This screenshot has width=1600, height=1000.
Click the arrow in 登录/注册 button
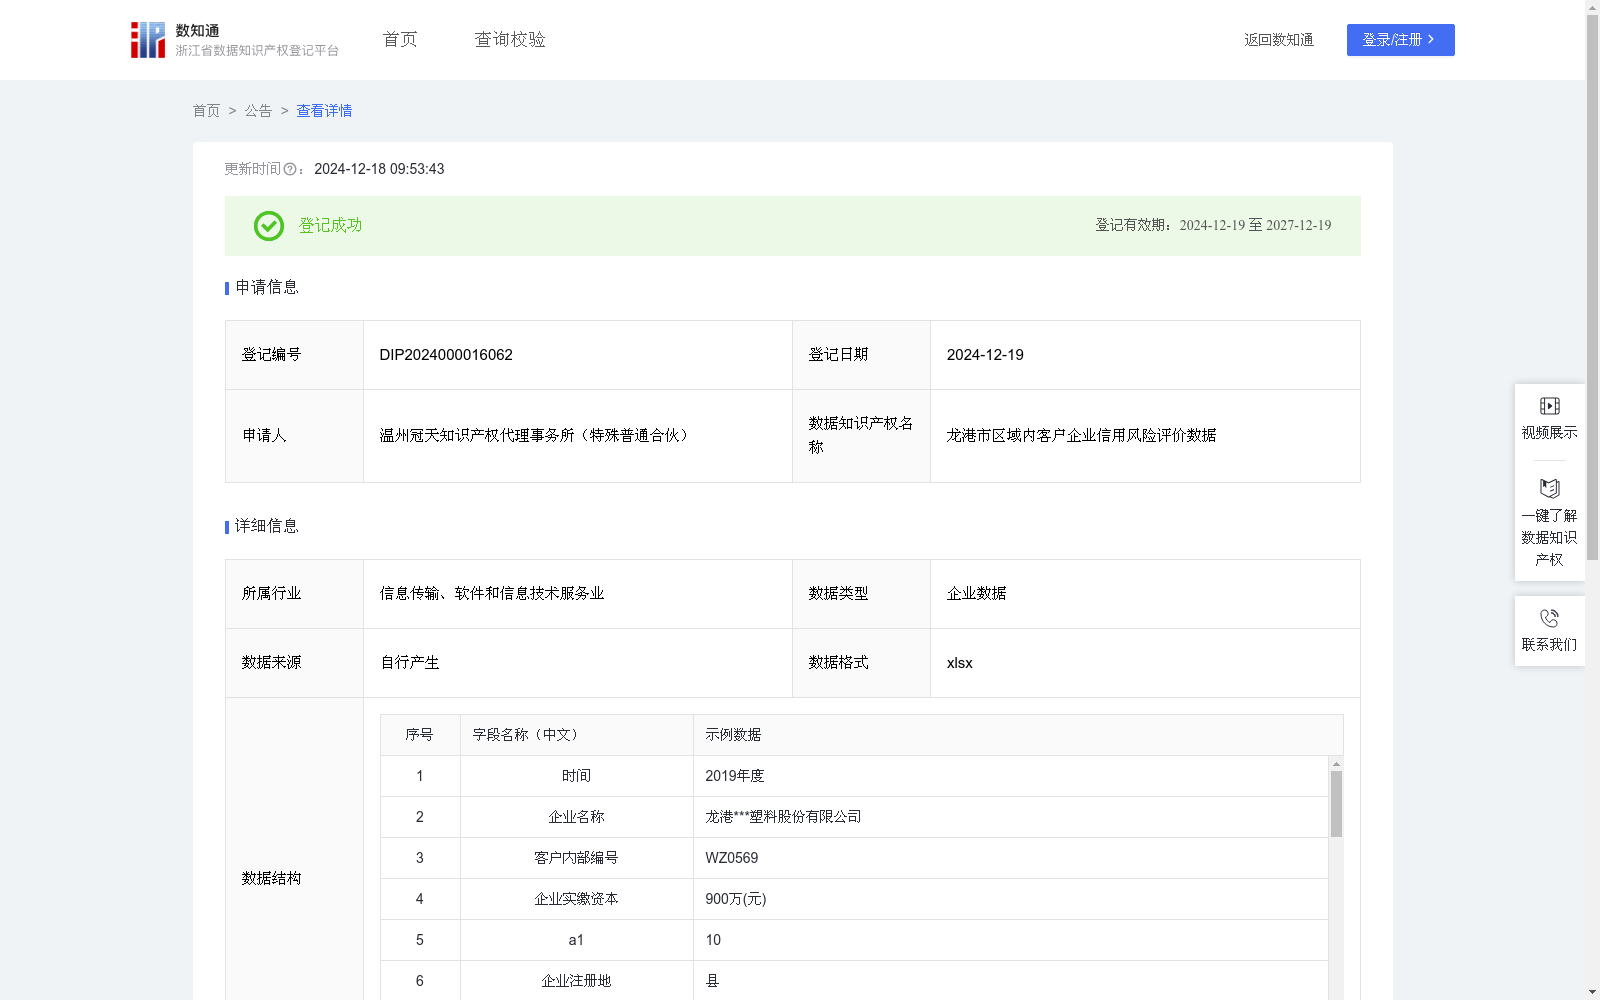(1431, 40)
